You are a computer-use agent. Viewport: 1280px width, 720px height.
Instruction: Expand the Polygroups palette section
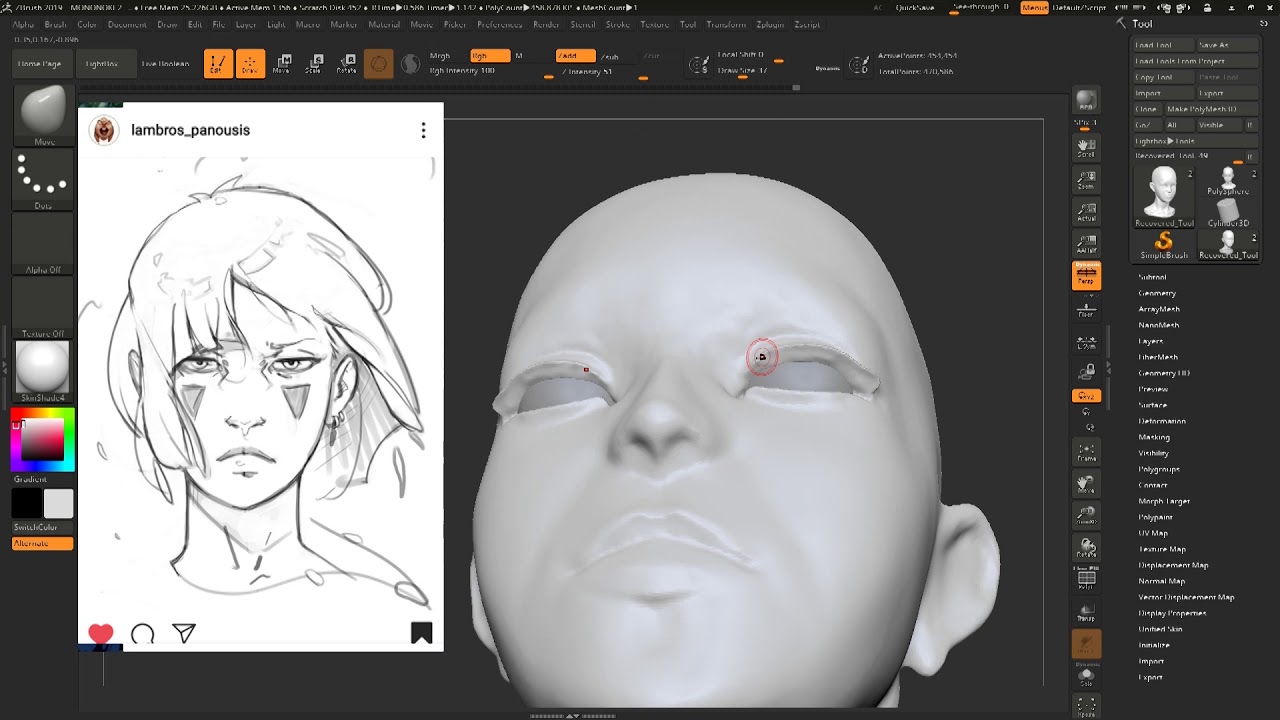click(1159, 469)
